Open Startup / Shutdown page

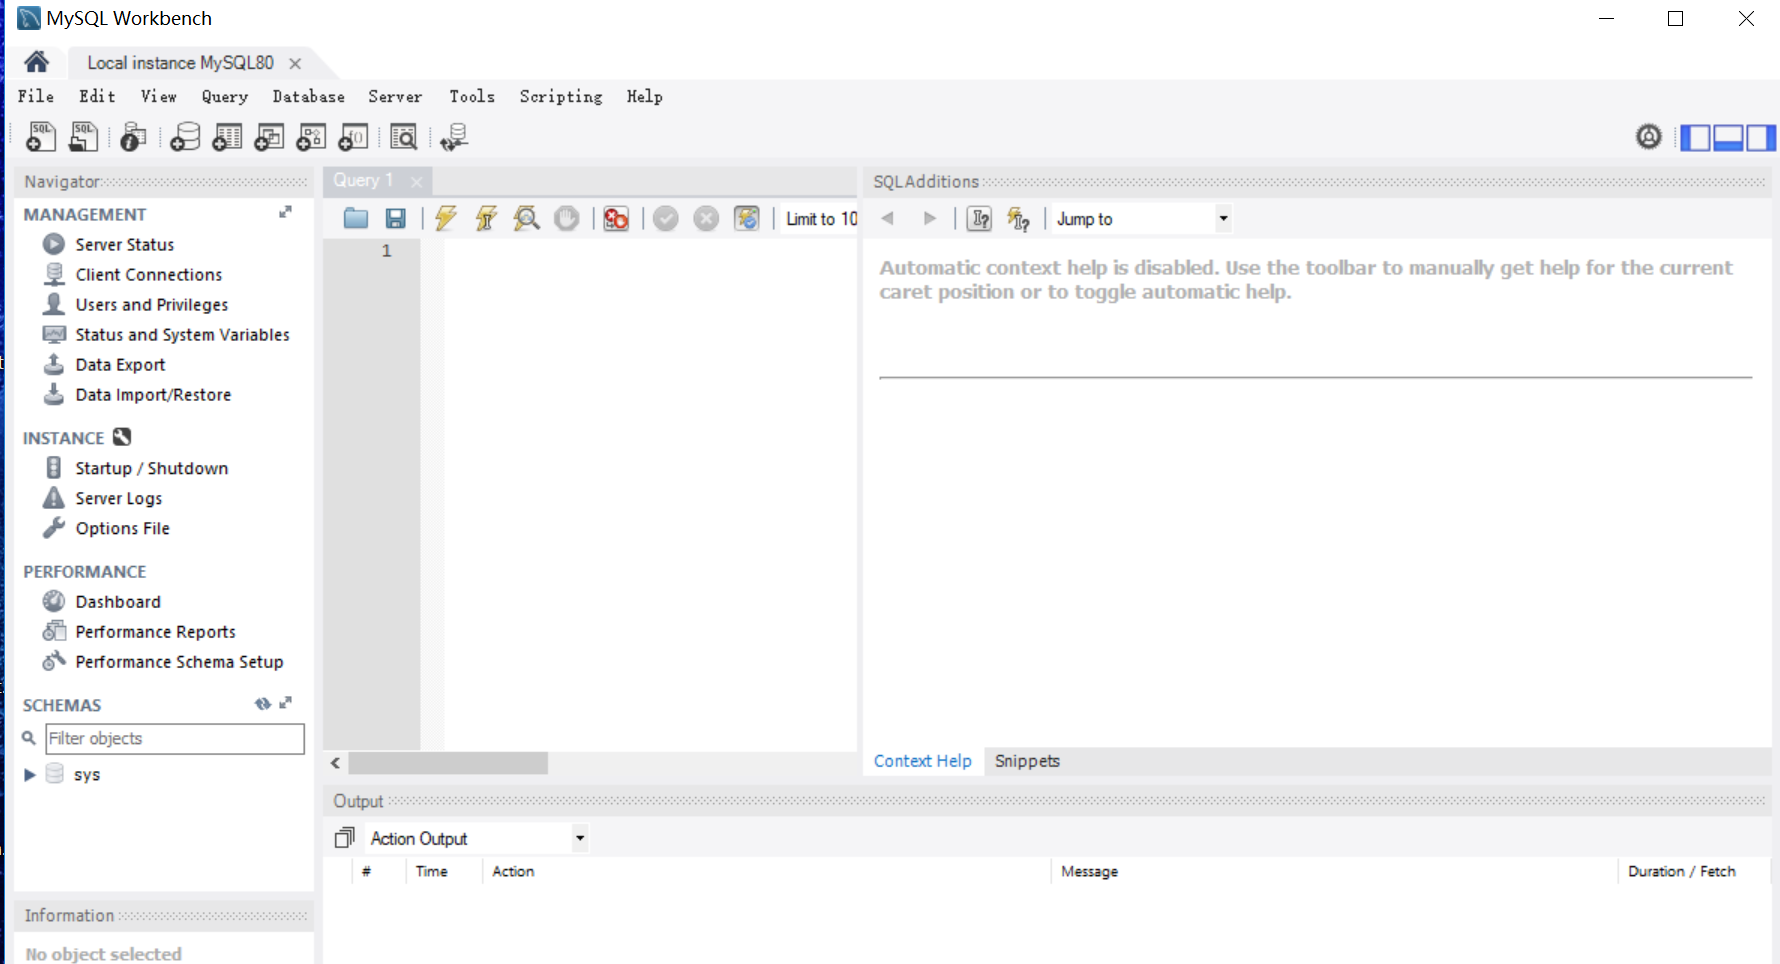tap(152, 468)
